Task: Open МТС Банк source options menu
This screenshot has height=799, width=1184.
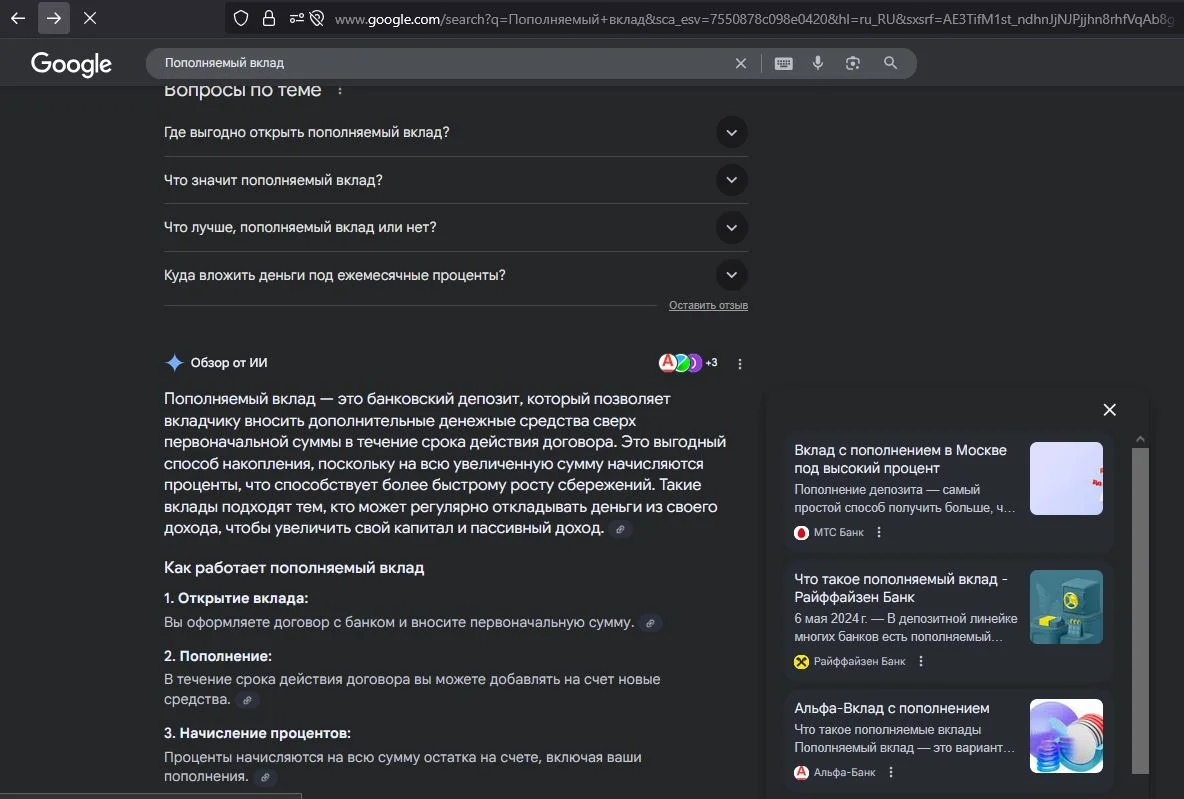Action: (x=879, y=533)
